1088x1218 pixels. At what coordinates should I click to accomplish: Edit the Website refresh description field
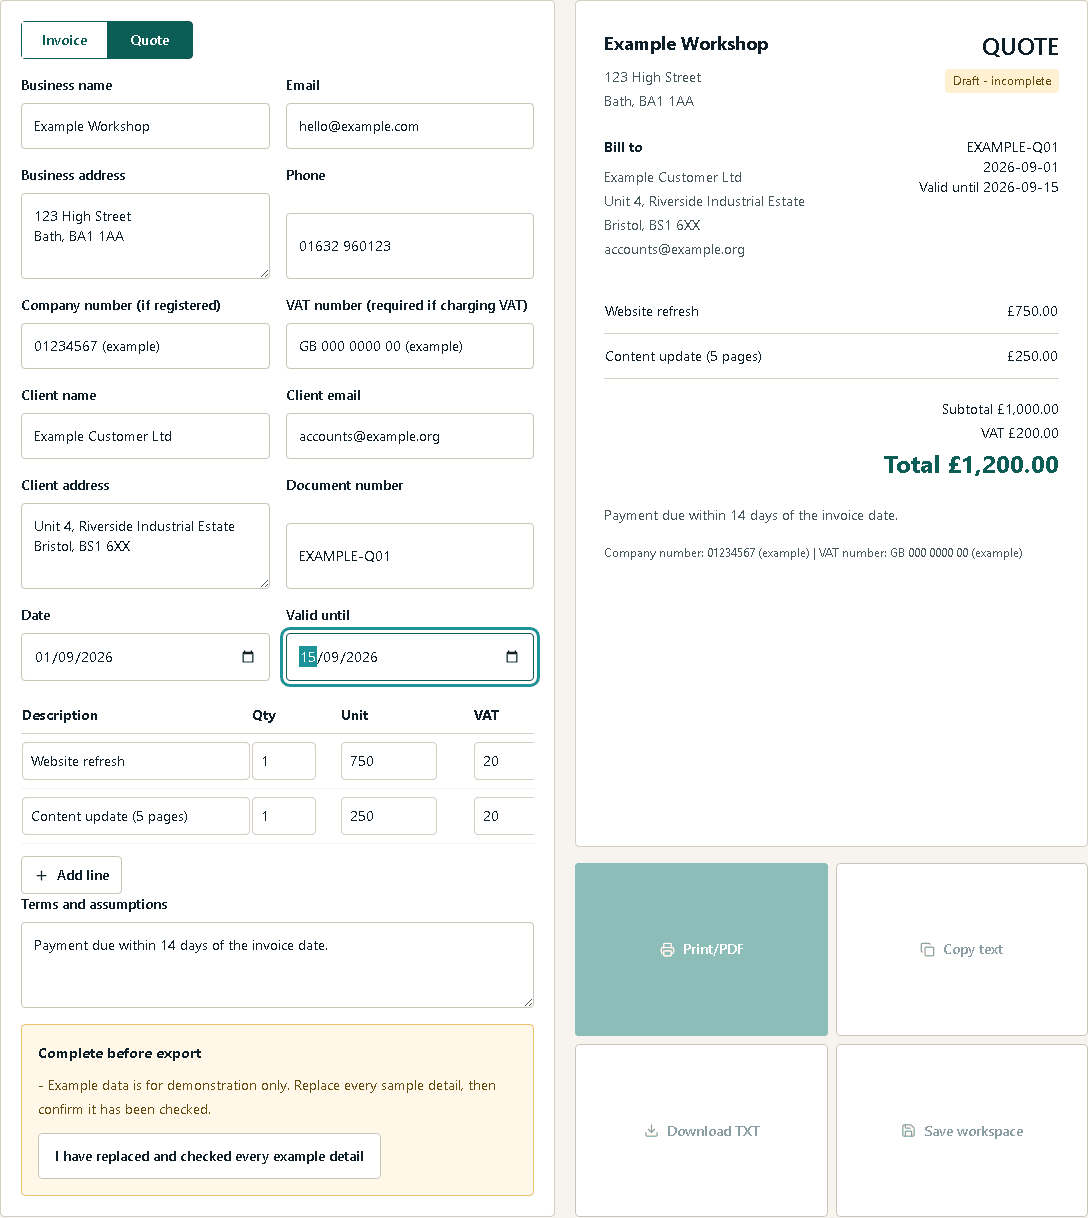136,761
